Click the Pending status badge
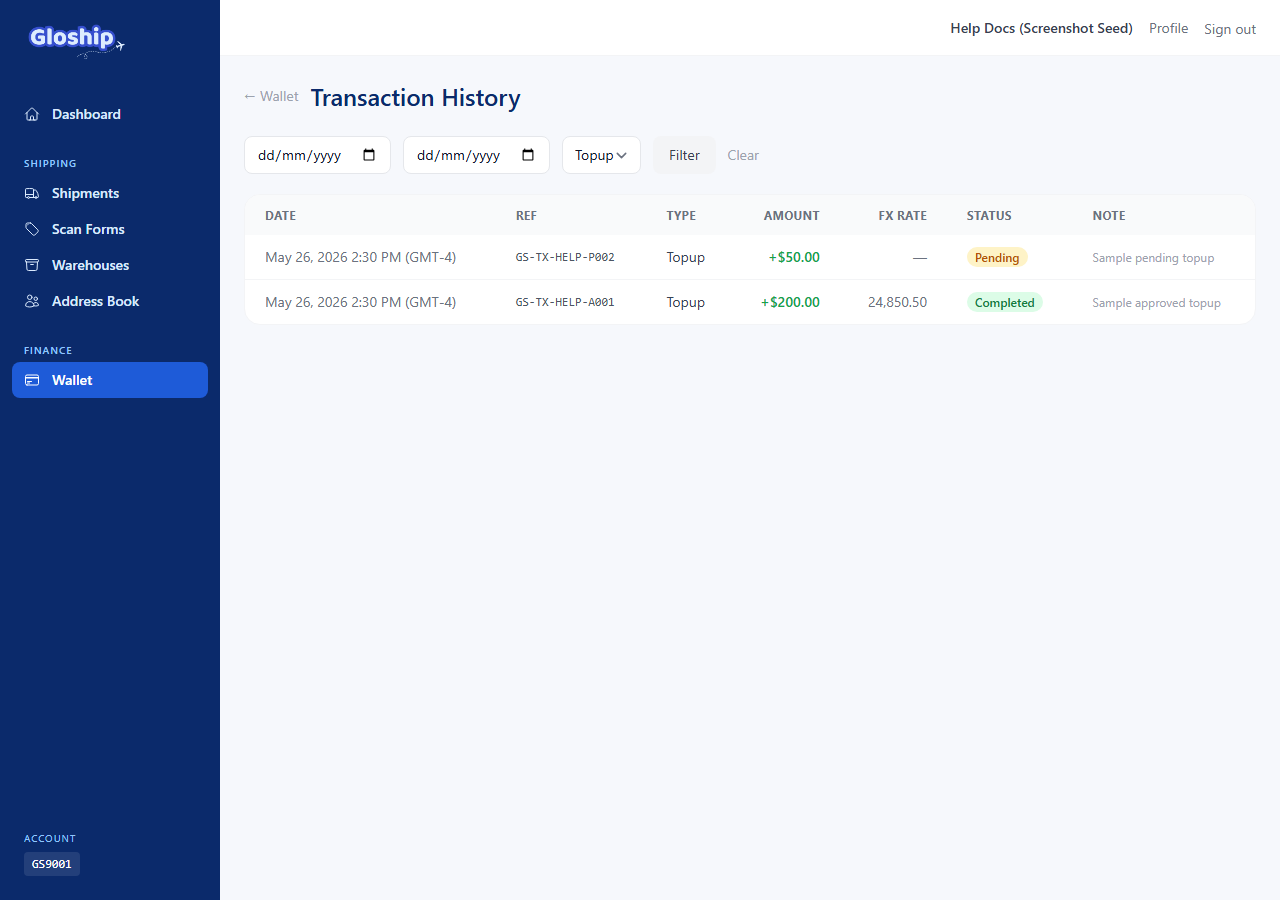The image size is (1280, 900). pyautogui.click(x=997, y=257)
